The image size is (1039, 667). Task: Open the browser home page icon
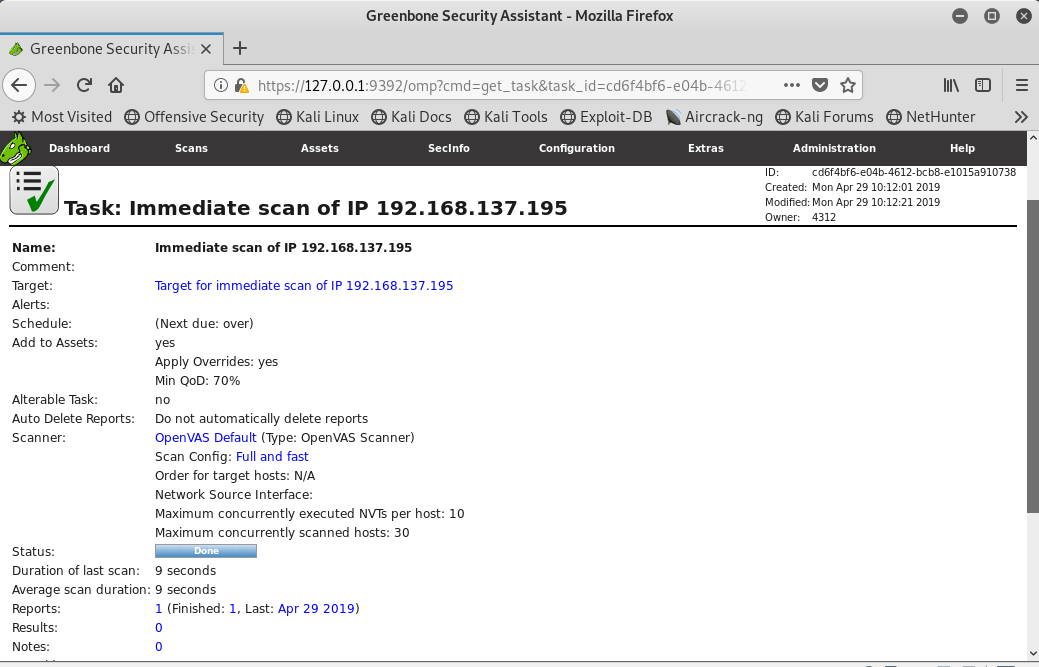[116, 85]
